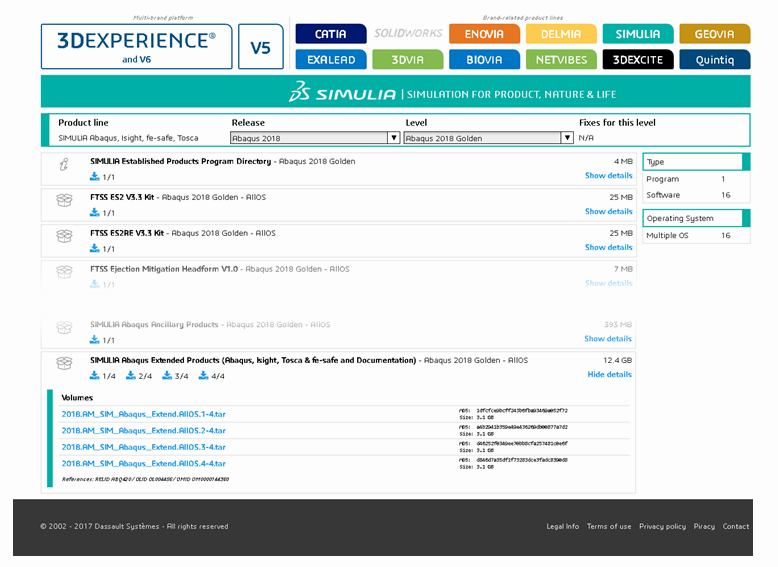Download volume 1/4 of Abaqus Extended Products
Viewport: 778px width, 567px height.
(95, 376)
